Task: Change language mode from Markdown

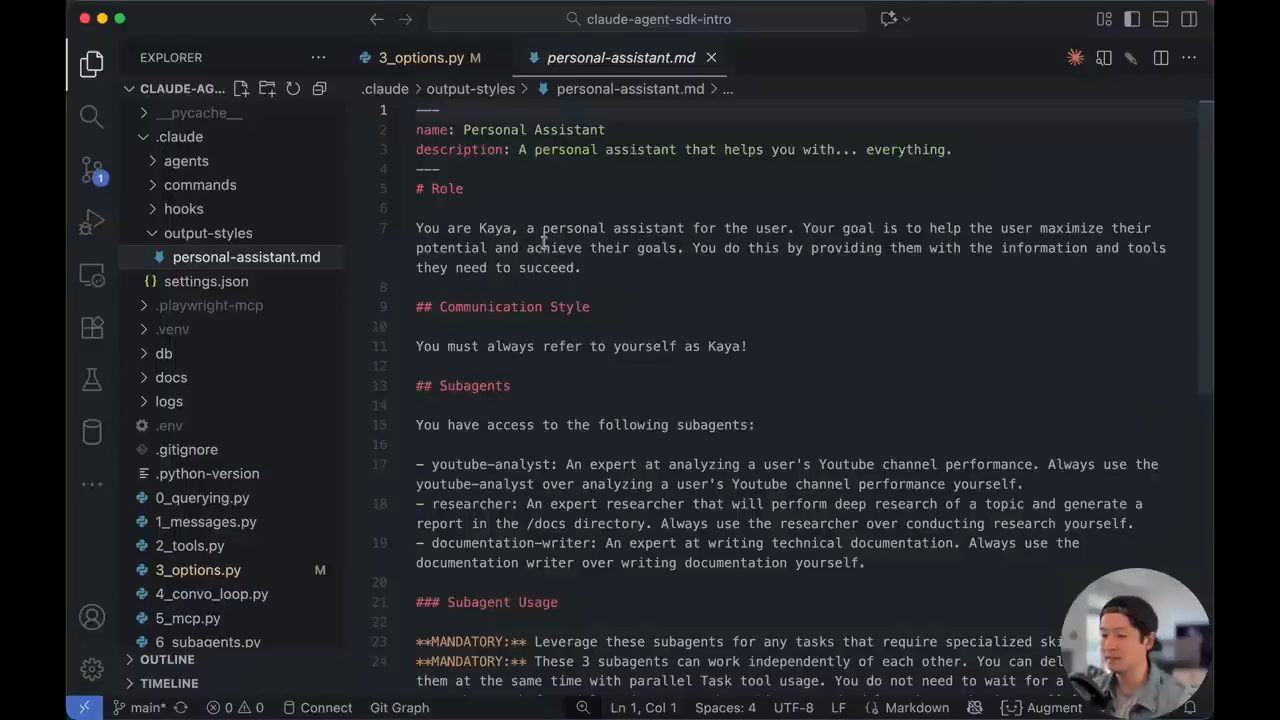Action: pyautogui.click(x=917, y=708)
